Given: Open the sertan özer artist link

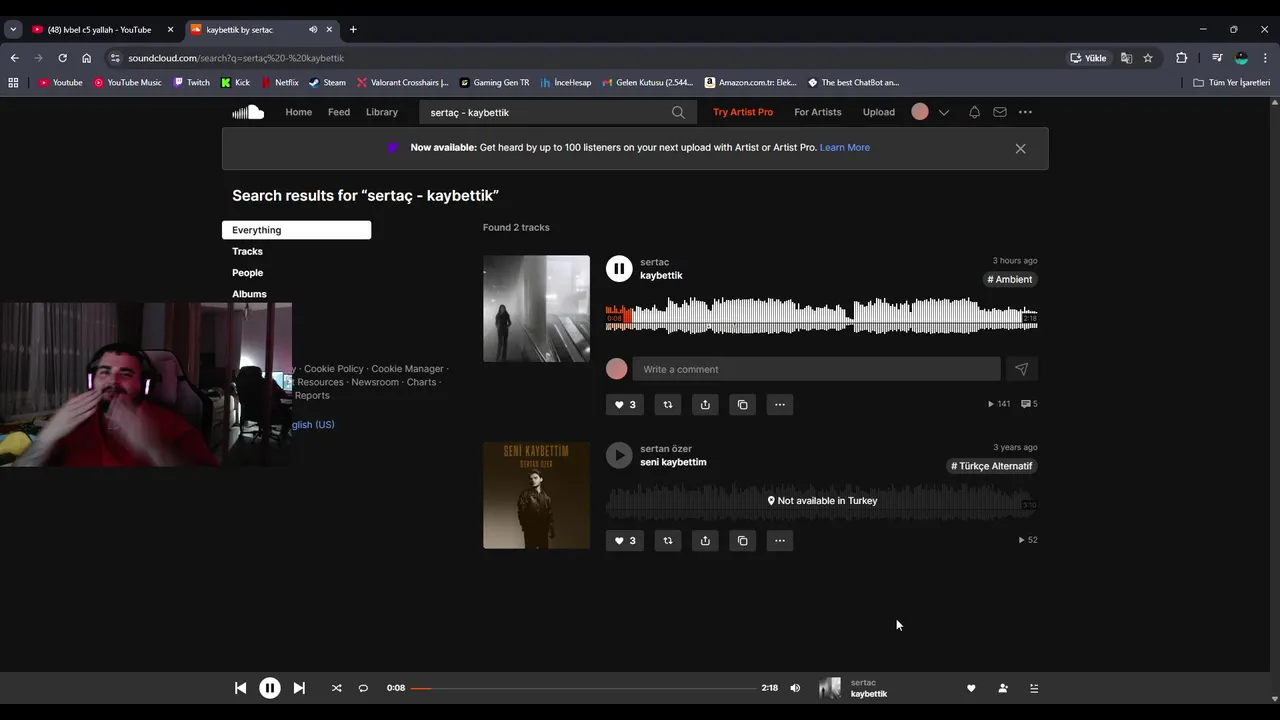Looking at the screenshot, I should [x=666, y=449].
